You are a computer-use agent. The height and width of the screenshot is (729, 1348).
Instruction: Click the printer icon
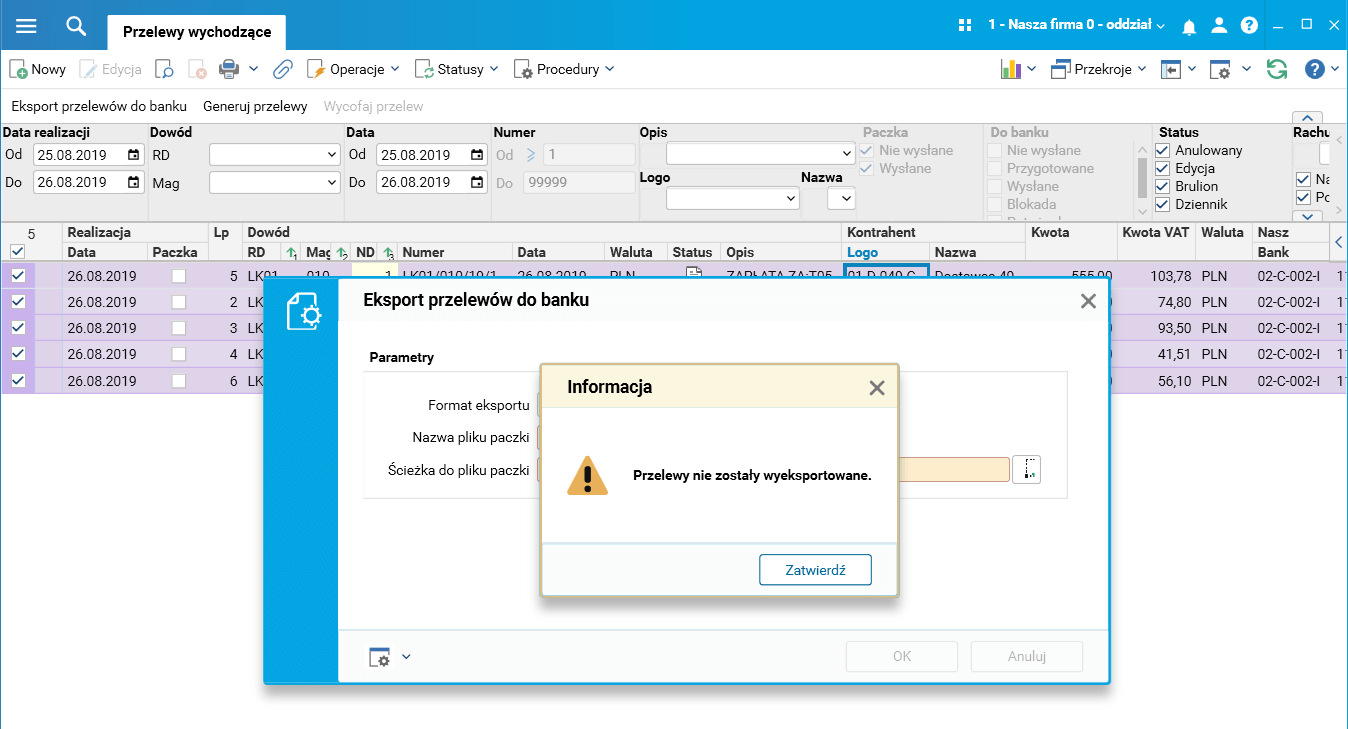pos(229,69)
